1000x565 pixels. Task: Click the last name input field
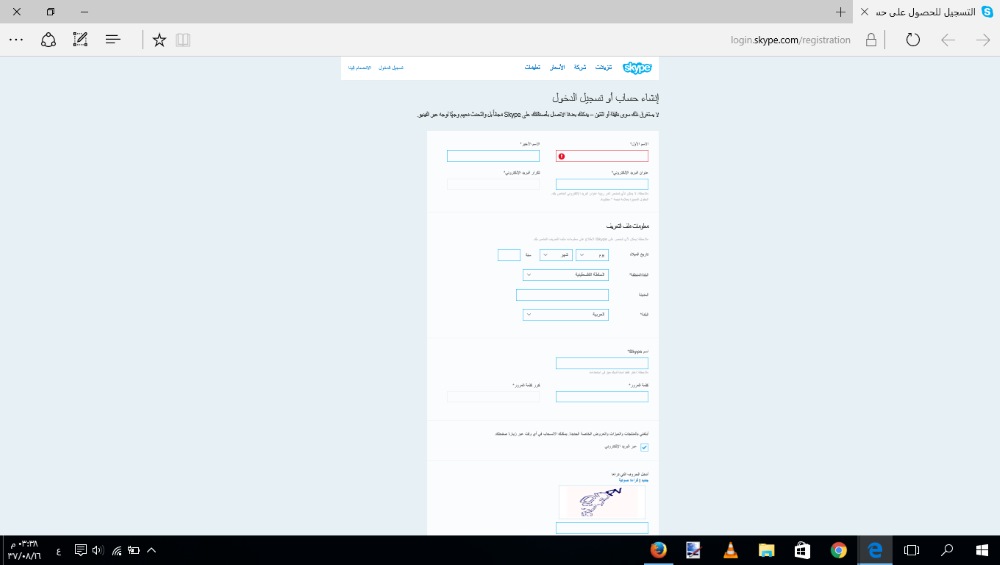493,156
